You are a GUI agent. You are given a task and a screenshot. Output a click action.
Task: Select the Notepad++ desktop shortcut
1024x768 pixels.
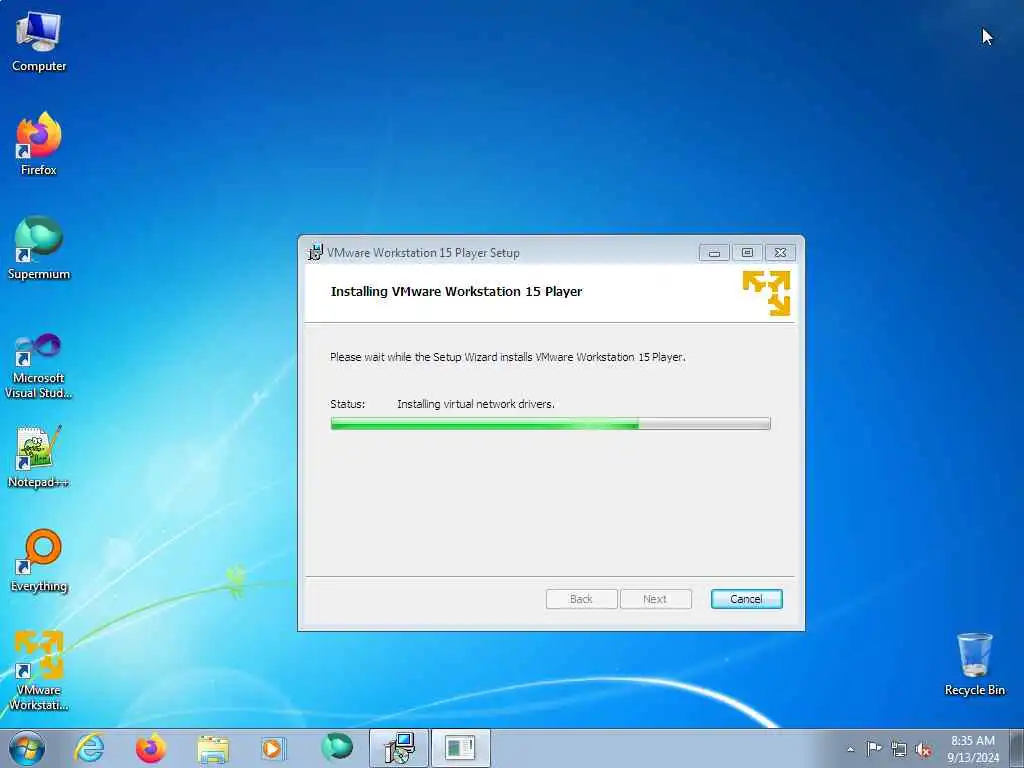pyautogui.click(x=39, y=457)
